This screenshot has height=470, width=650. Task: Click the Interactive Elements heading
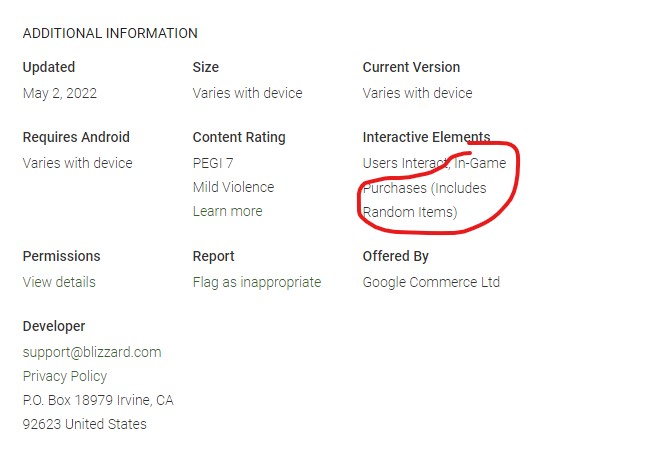coord(426,137)
